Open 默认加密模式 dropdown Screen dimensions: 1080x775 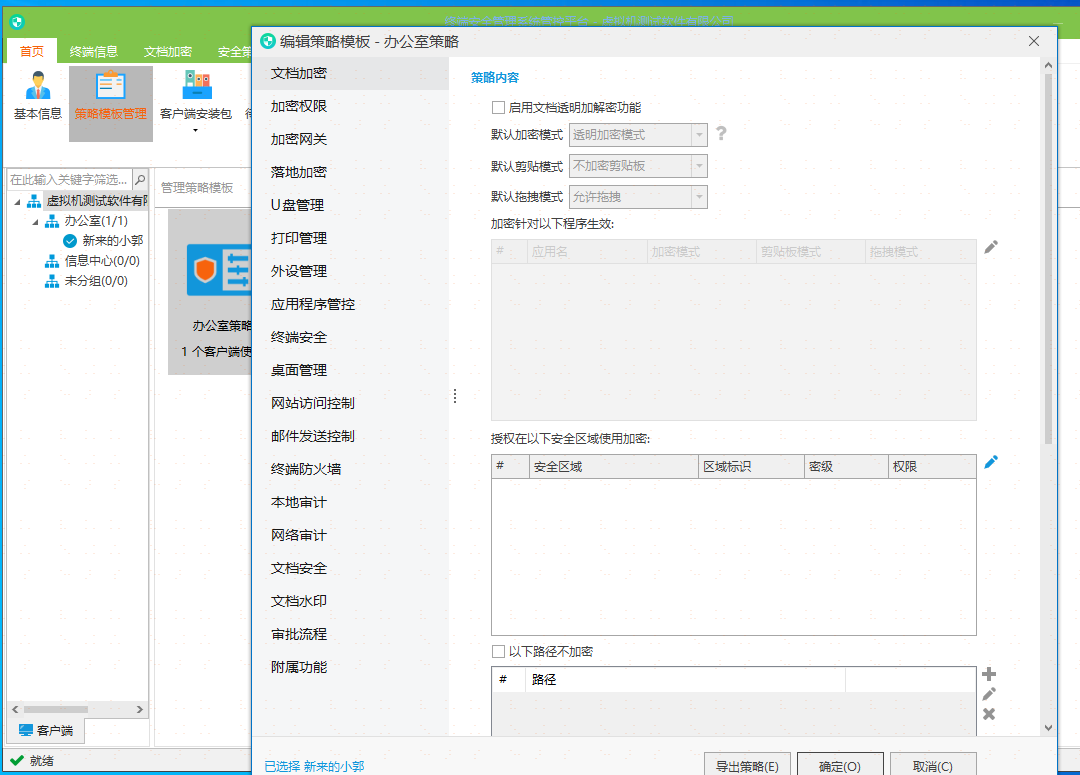[x=638, y=135]
